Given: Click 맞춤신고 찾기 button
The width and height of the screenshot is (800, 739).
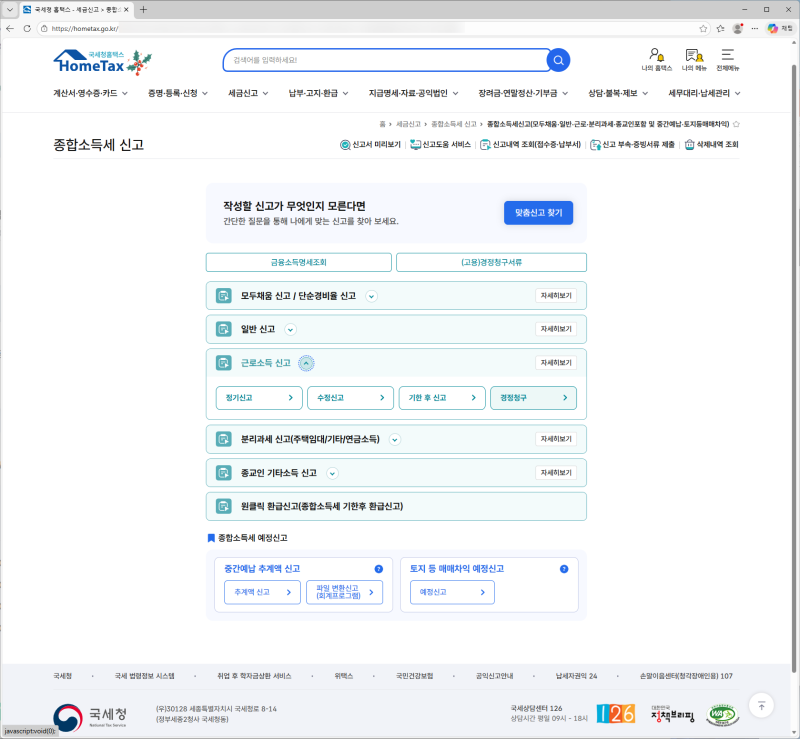Looking at the screenshot, I should [x=538, y=213].
